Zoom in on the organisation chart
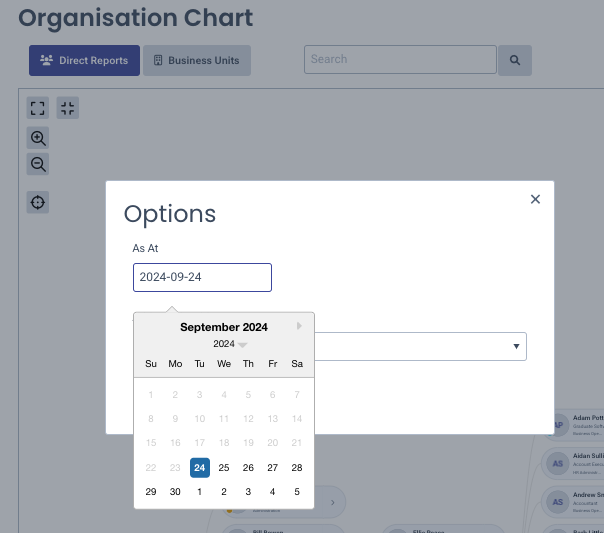 point(37,138)
